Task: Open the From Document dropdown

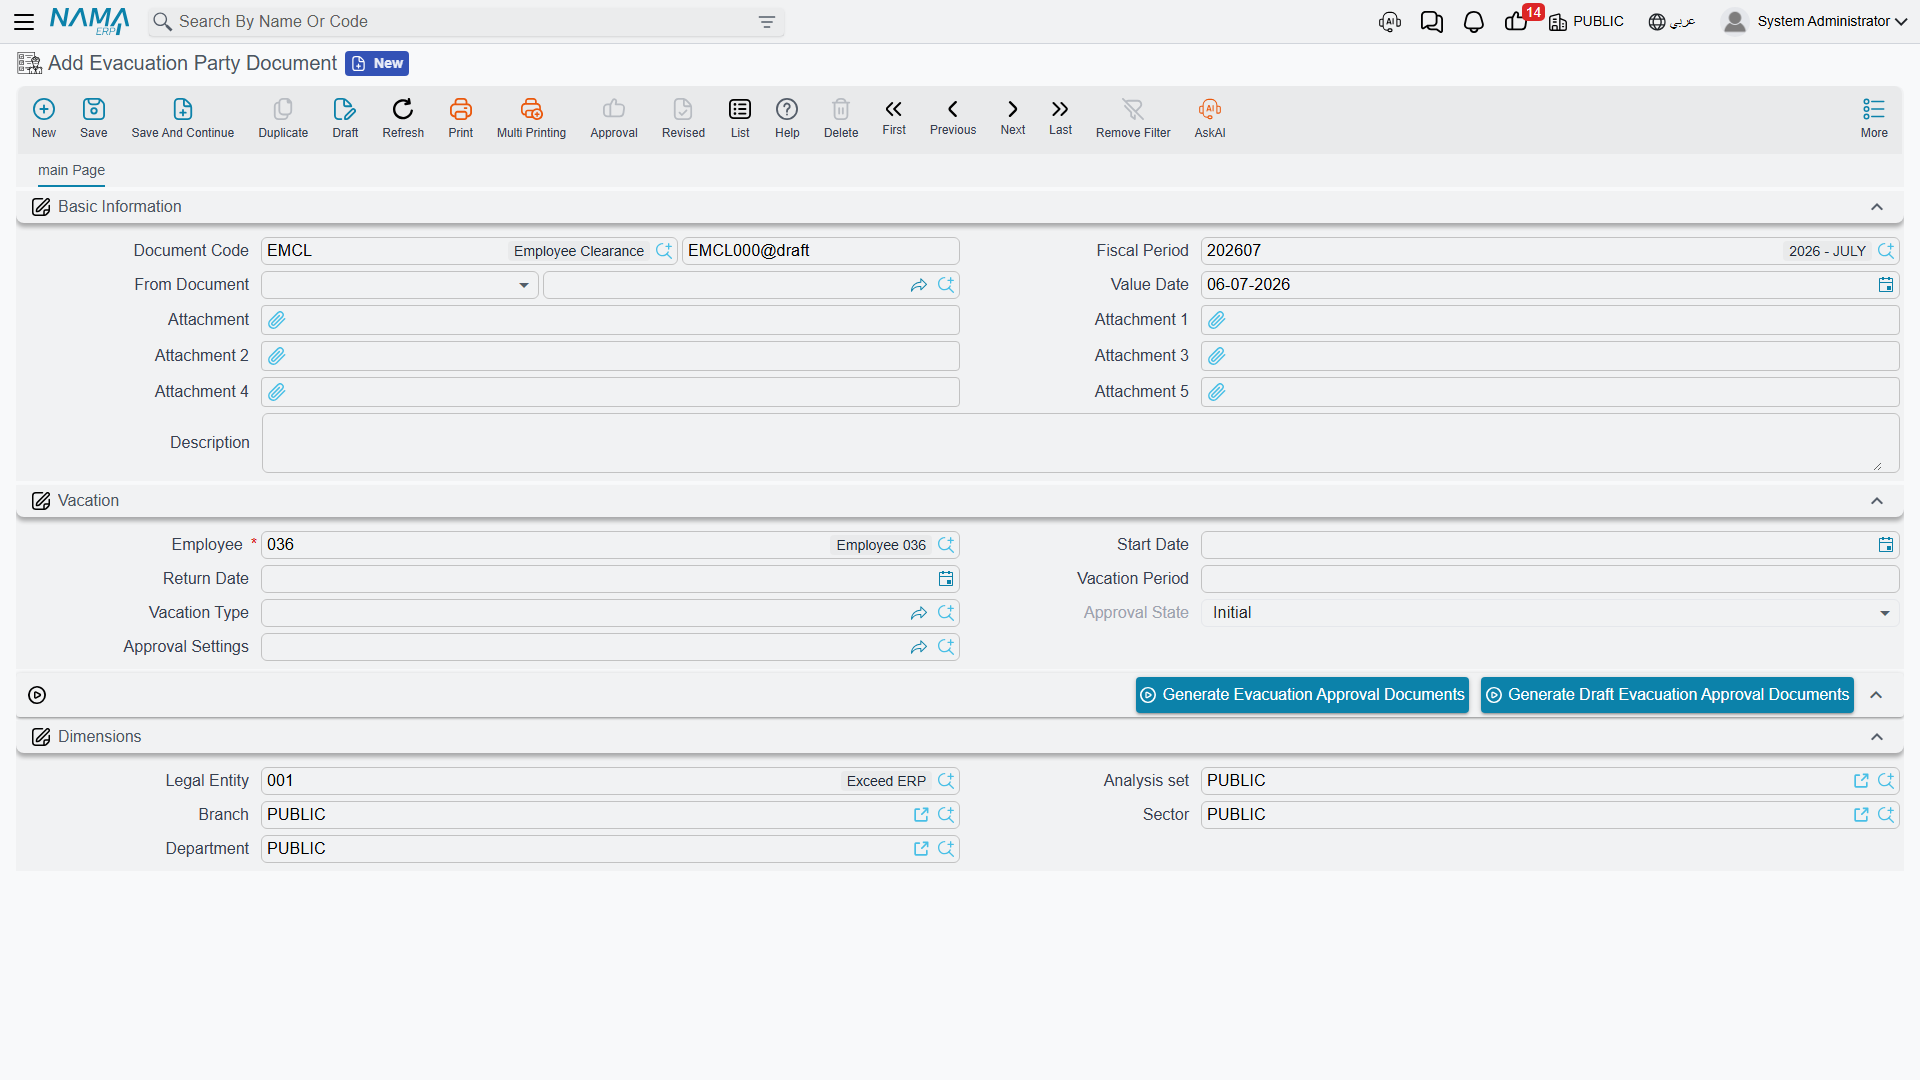Action: coord(400,285)
